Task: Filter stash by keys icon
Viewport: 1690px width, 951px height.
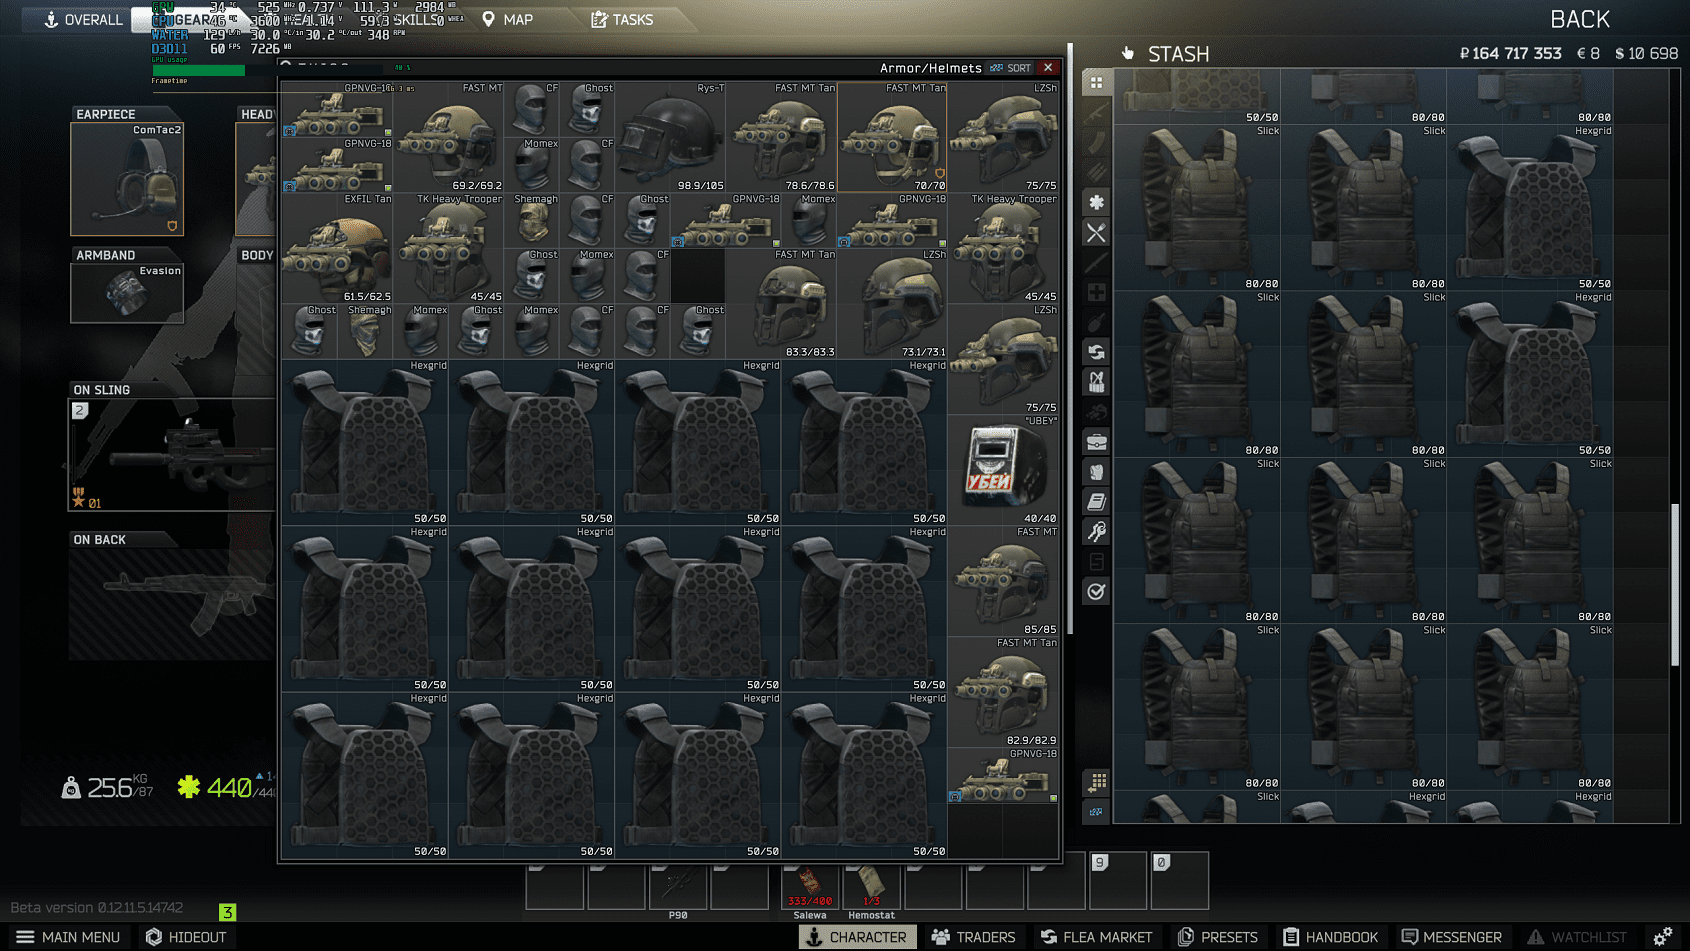Action: pos(1096,532)
